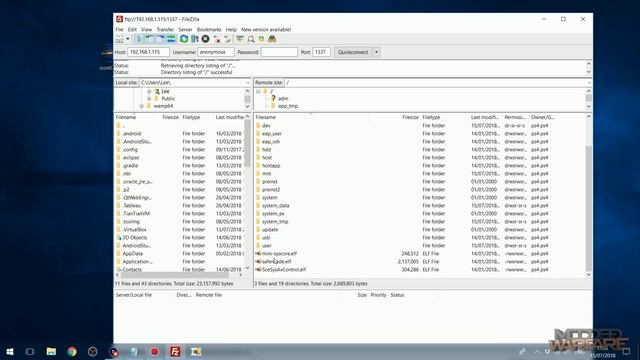Expand the Public folder in local tree
The image size is (640, 360).
(x=149, y=99)
